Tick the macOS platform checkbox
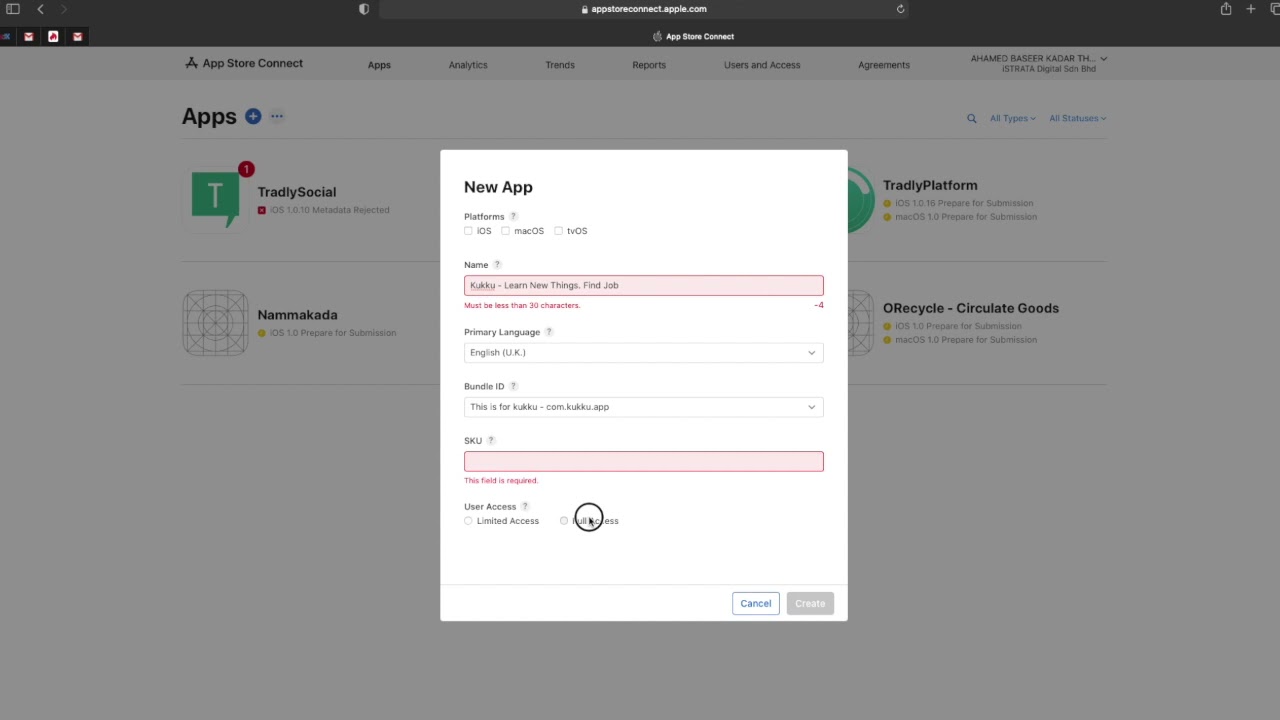This screenshot has width=1280, height=720. pos(505,231)
